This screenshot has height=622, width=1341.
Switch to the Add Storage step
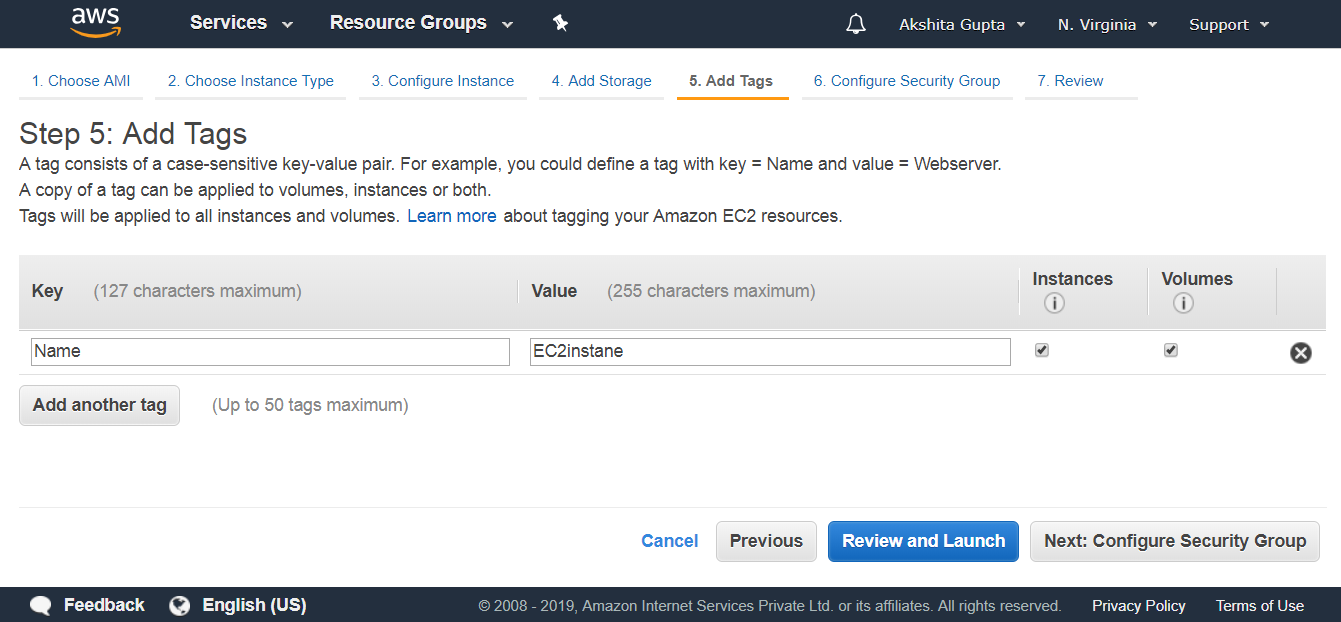click(601, 81)
